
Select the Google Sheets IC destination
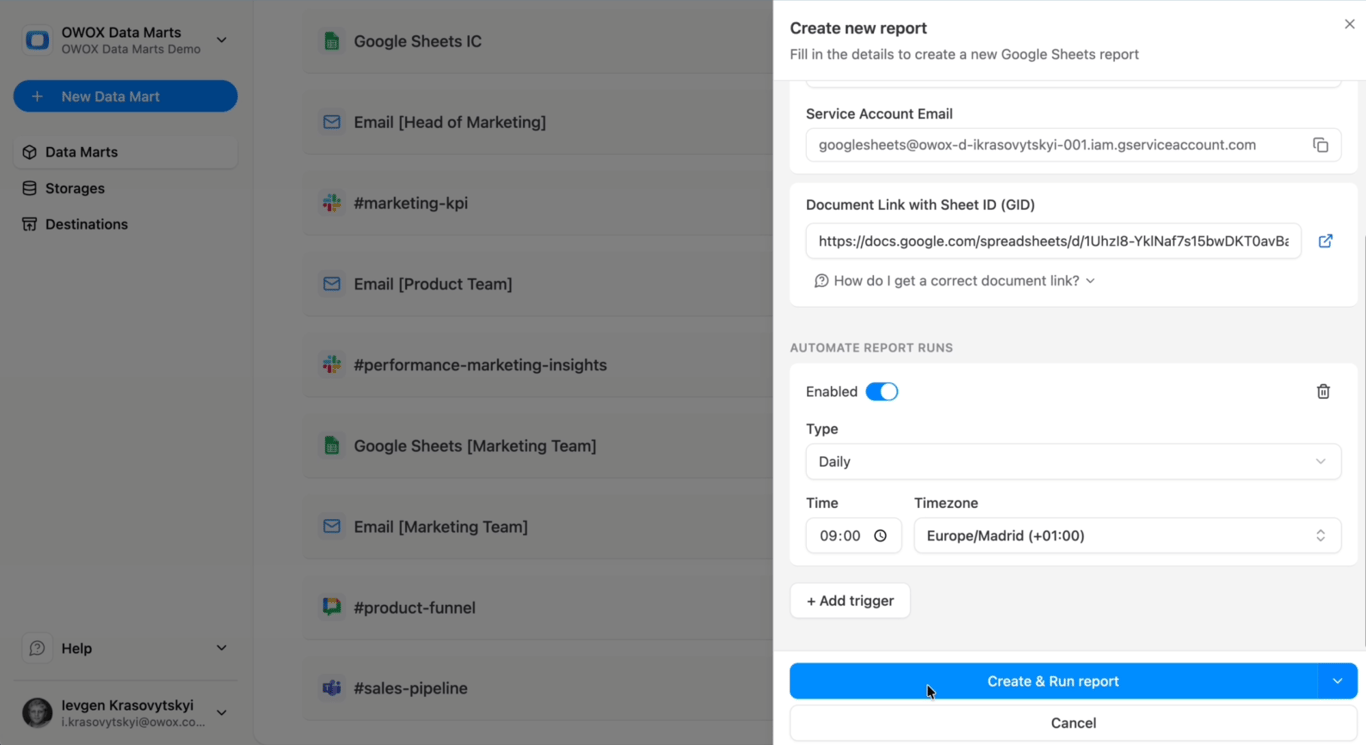538,41
